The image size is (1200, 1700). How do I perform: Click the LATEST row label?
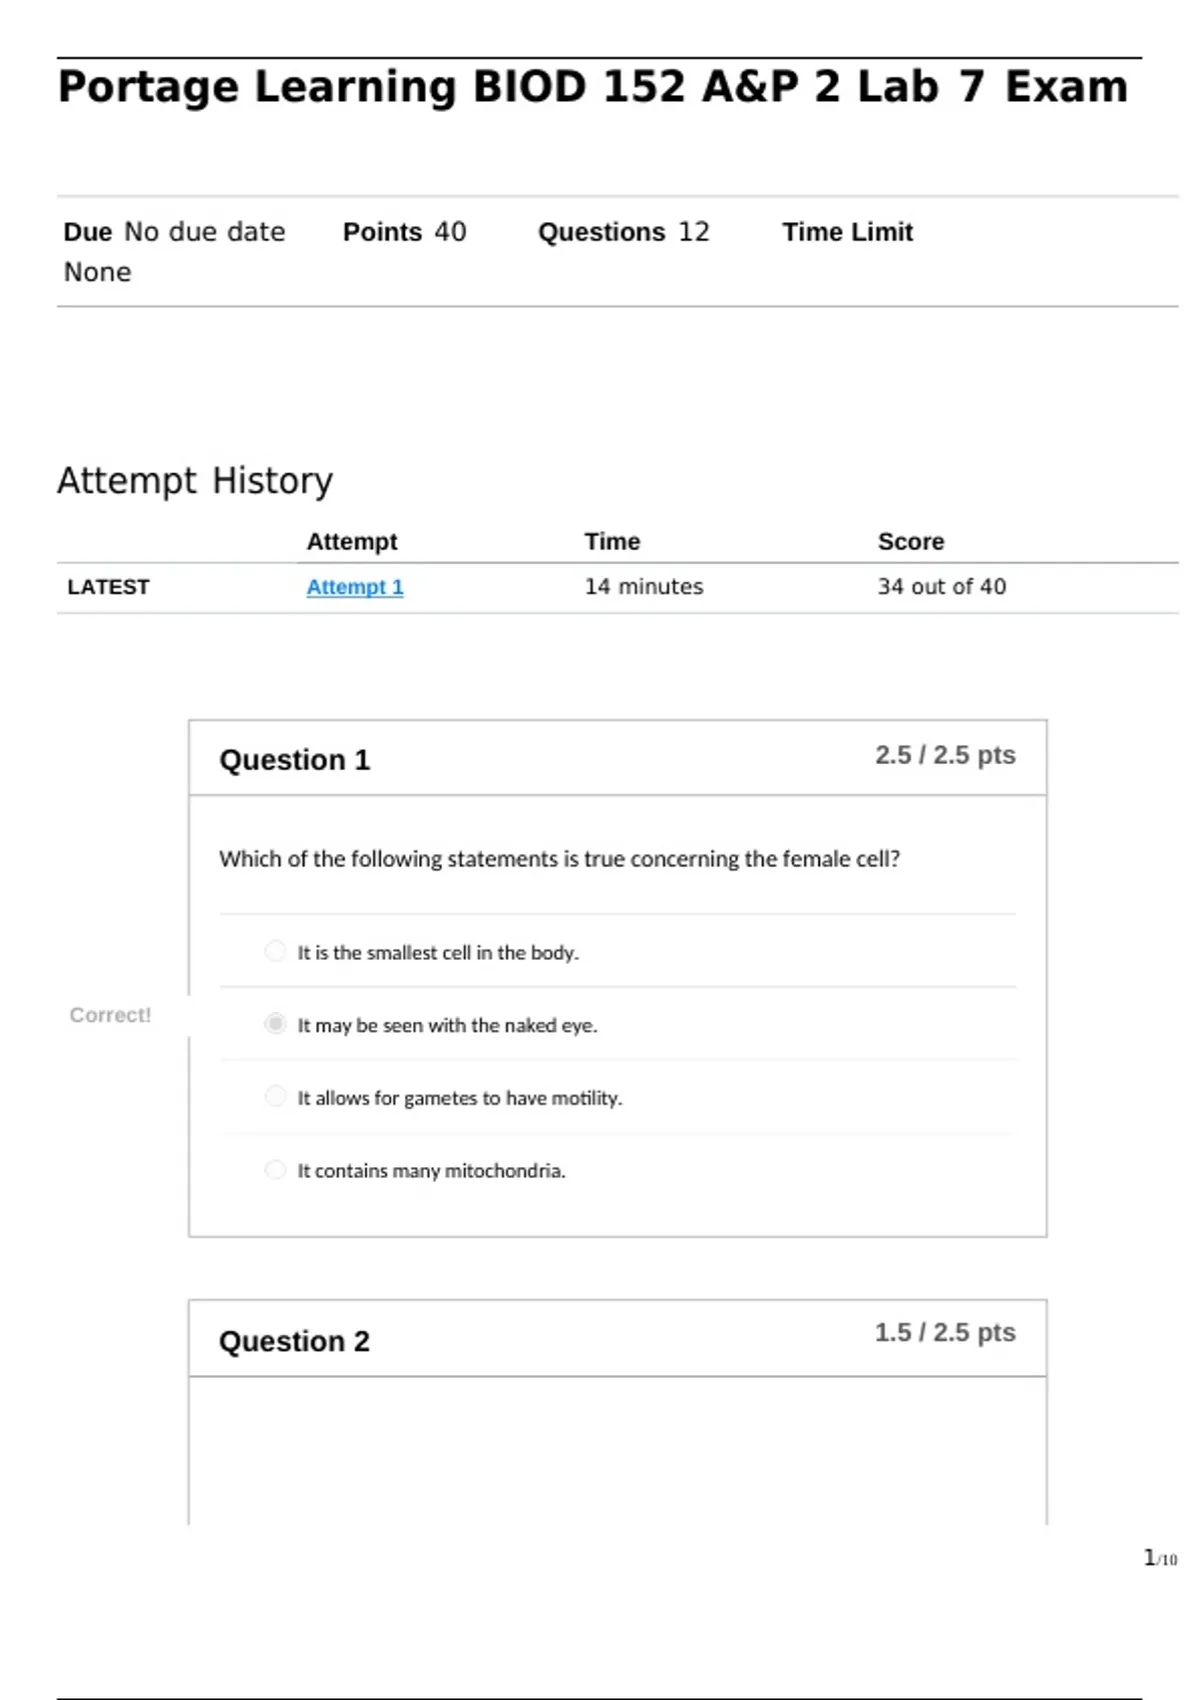click(108, 587)
